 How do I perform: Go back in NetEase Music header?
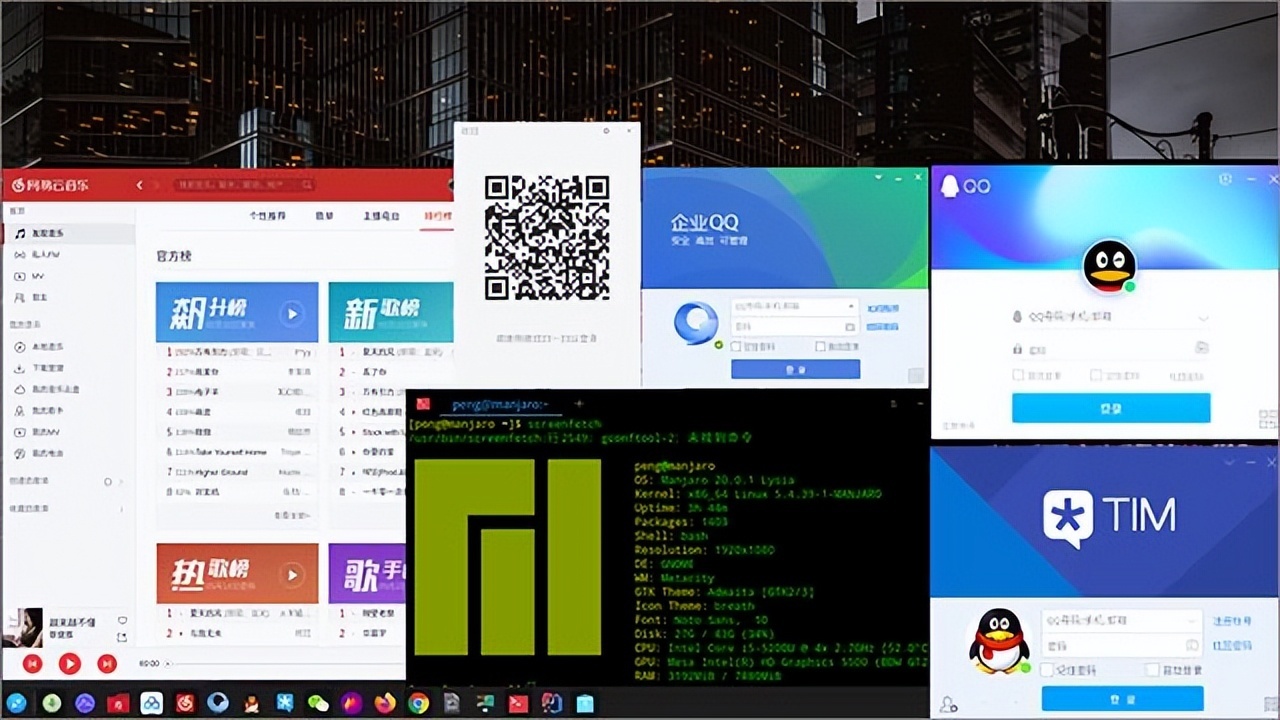[x=140, y=185]
